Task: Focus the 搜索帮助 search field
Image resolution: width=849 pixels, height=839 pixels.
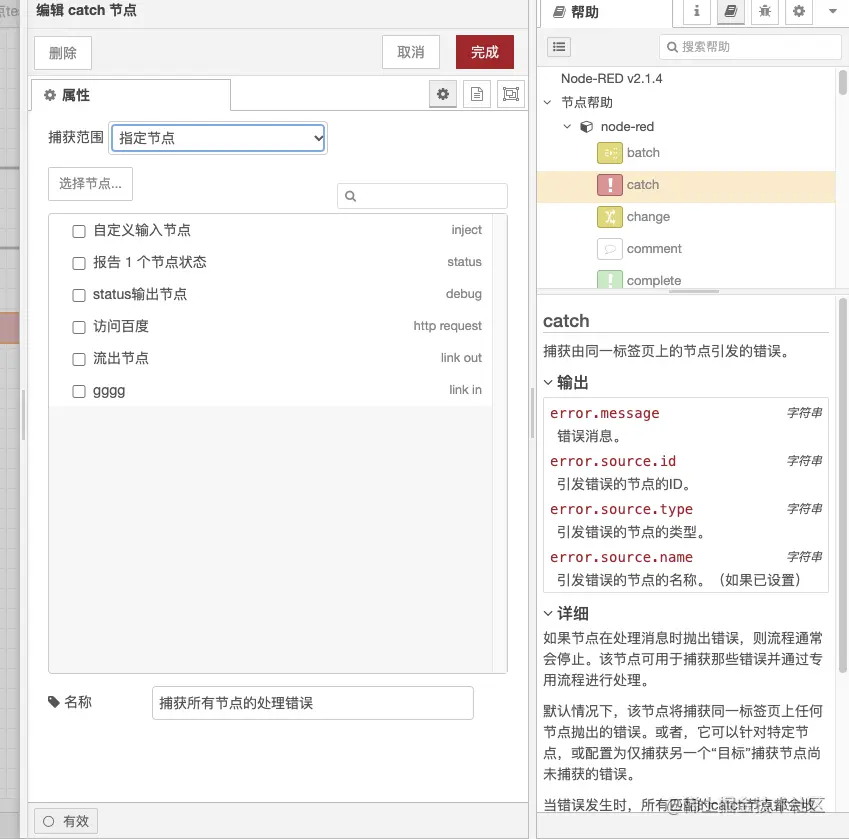Action: point(750,47)
